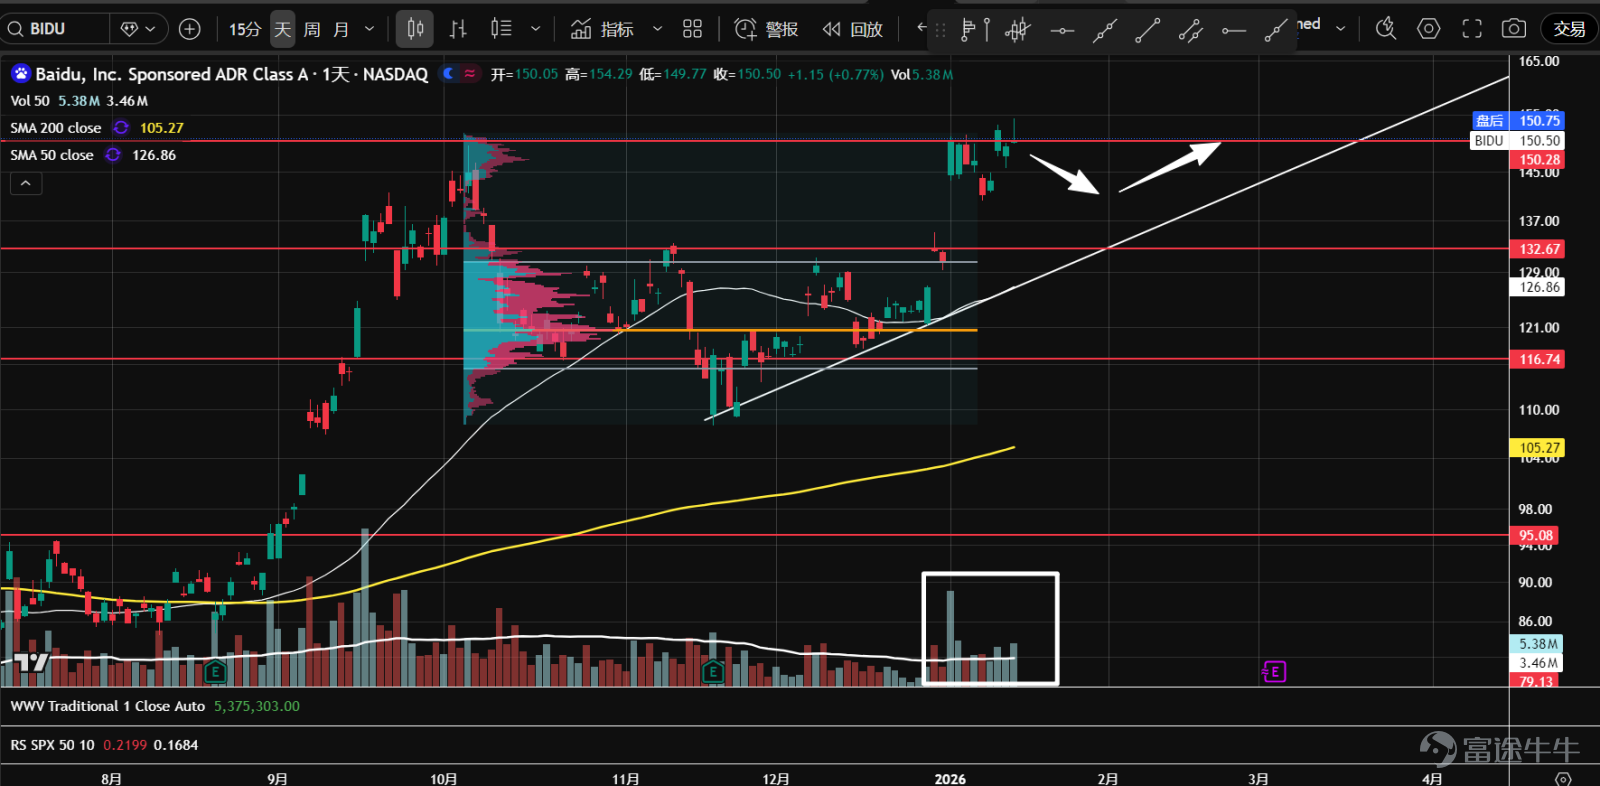The image size is (1600, 786).
Task: Click the SMA 200 refresh icon
Action: pyautogui.click(x=121, y=128)
